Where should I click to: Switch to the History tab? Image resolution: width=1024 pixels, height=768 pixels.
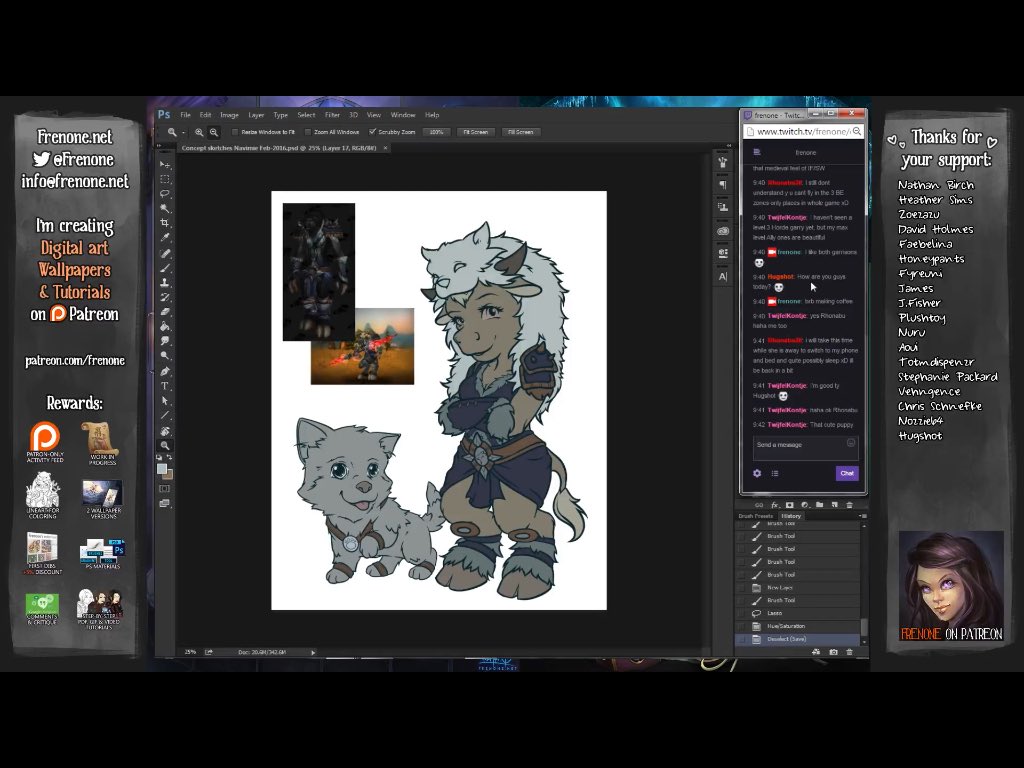(790, 516)
